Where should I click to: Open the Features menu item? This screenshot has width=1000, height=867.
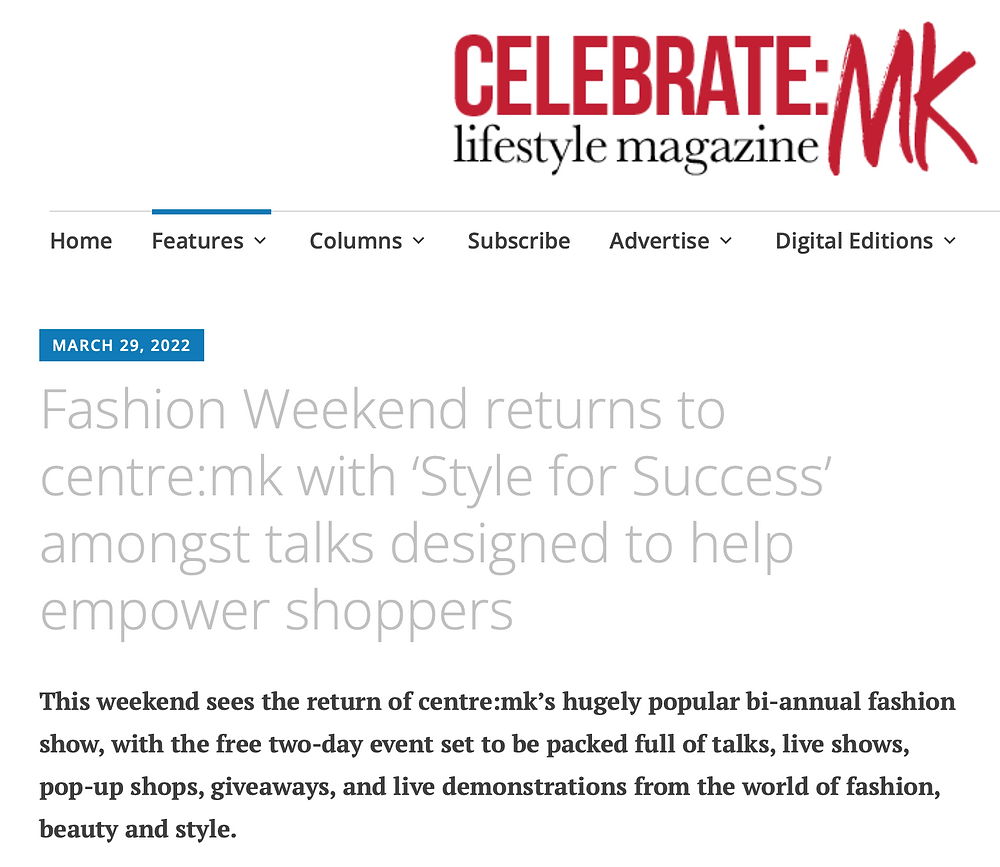[198, 241]
